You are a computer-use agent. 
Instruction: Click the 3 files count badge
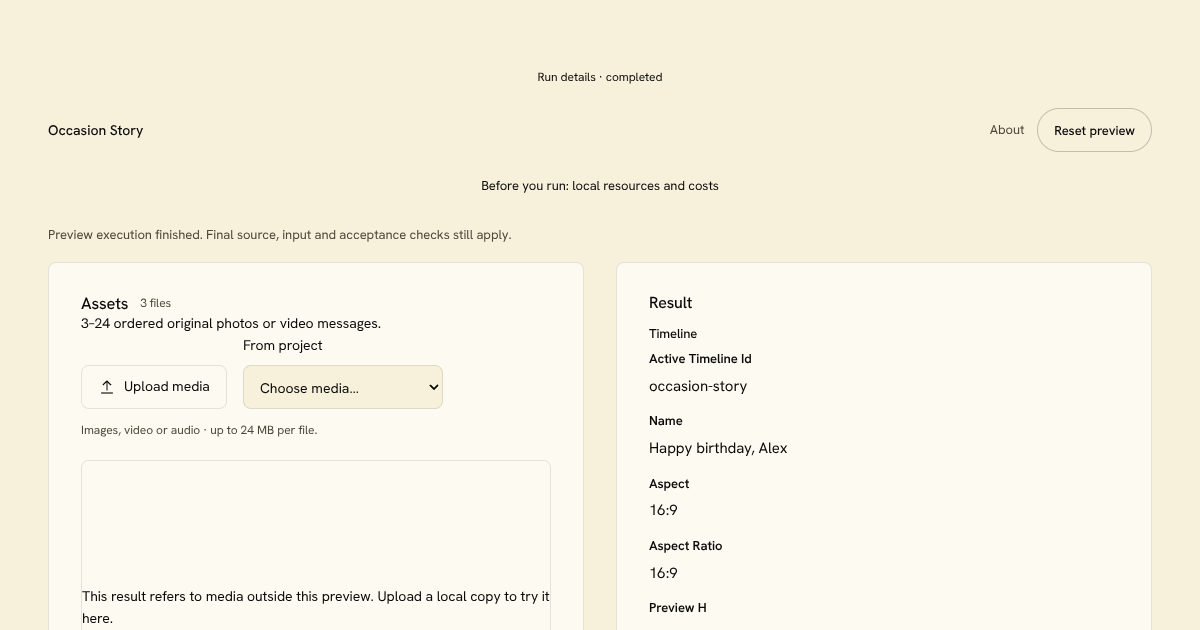click(x=155, y=303)
